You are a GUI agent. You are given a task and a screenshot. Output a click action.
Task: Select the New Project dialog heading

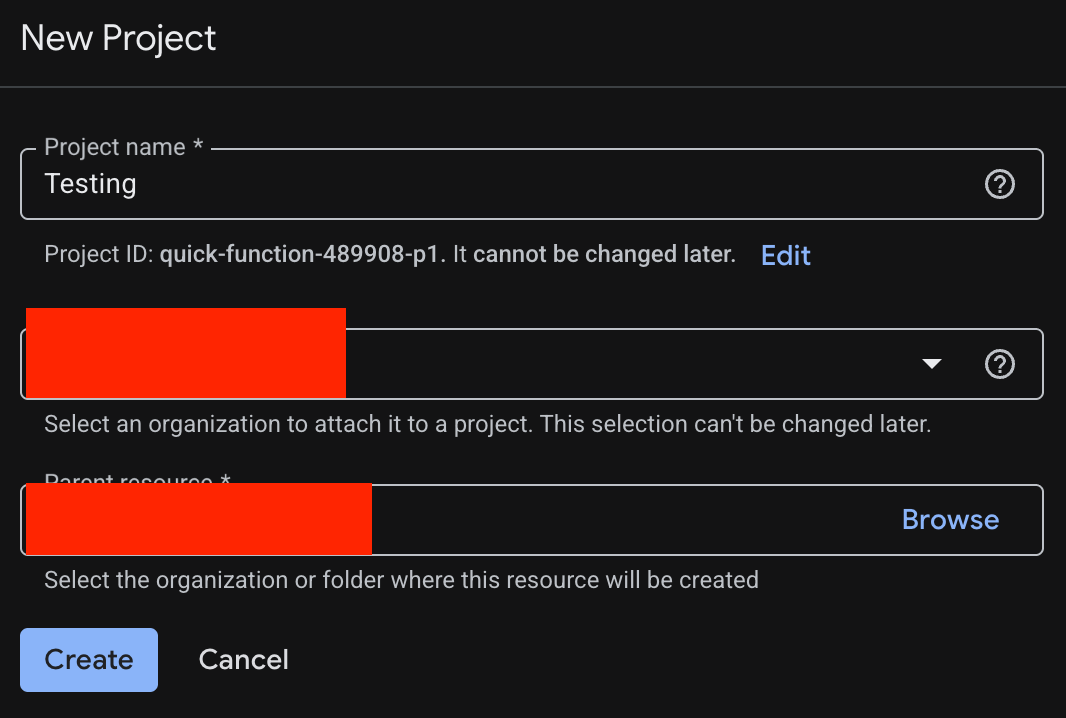[x=118, y=38]
